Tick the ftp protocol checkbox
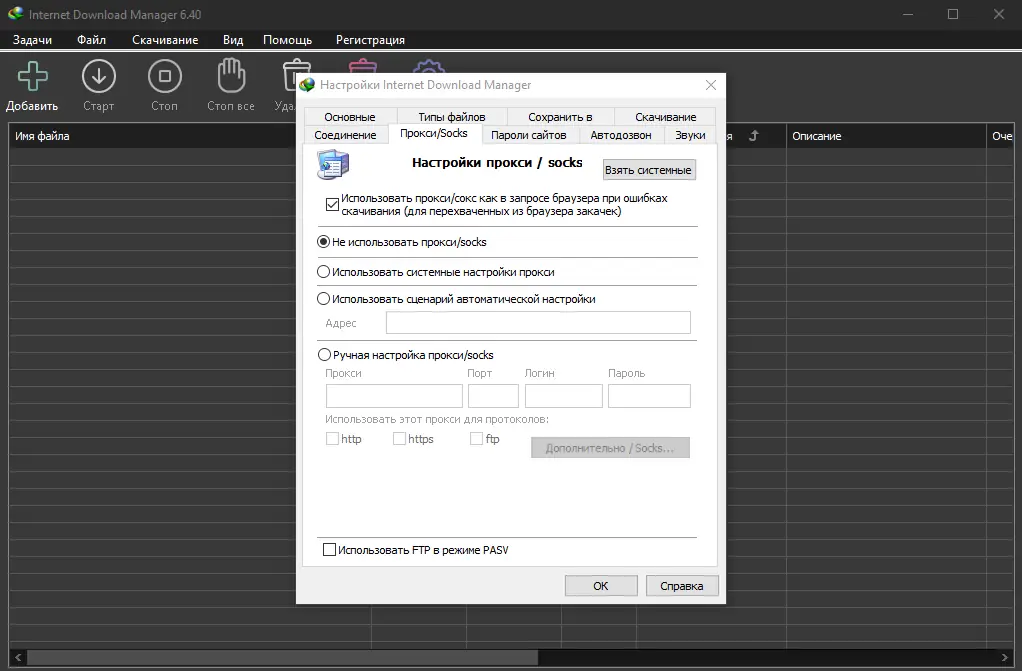The width and height of the screenshot is (1022, 671). click(476, 439)
